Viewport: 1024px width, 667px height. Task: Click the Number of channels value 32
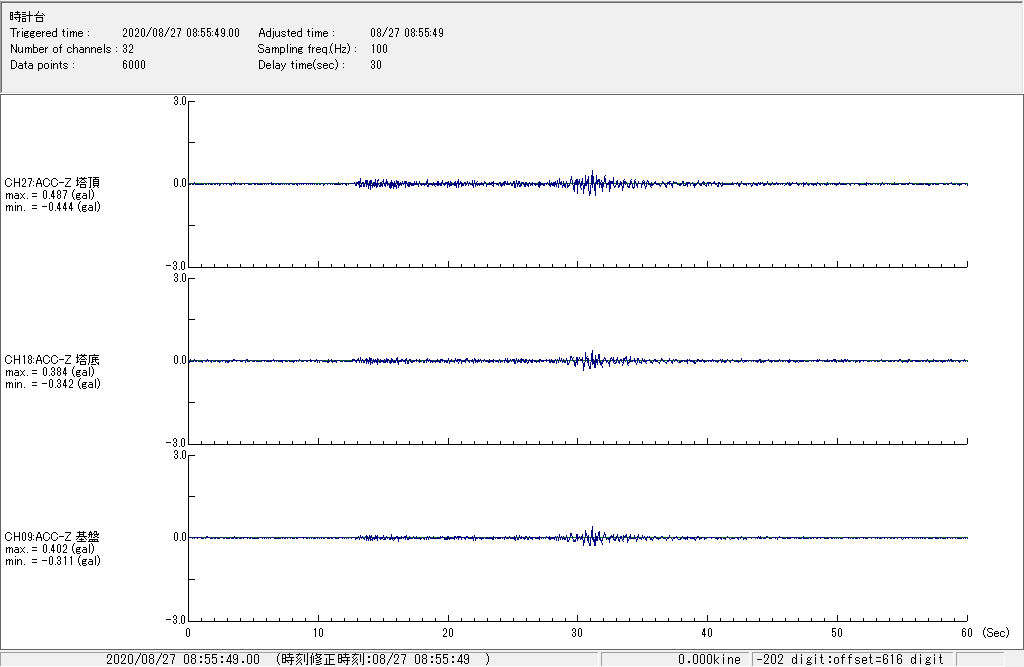[128, 49]
